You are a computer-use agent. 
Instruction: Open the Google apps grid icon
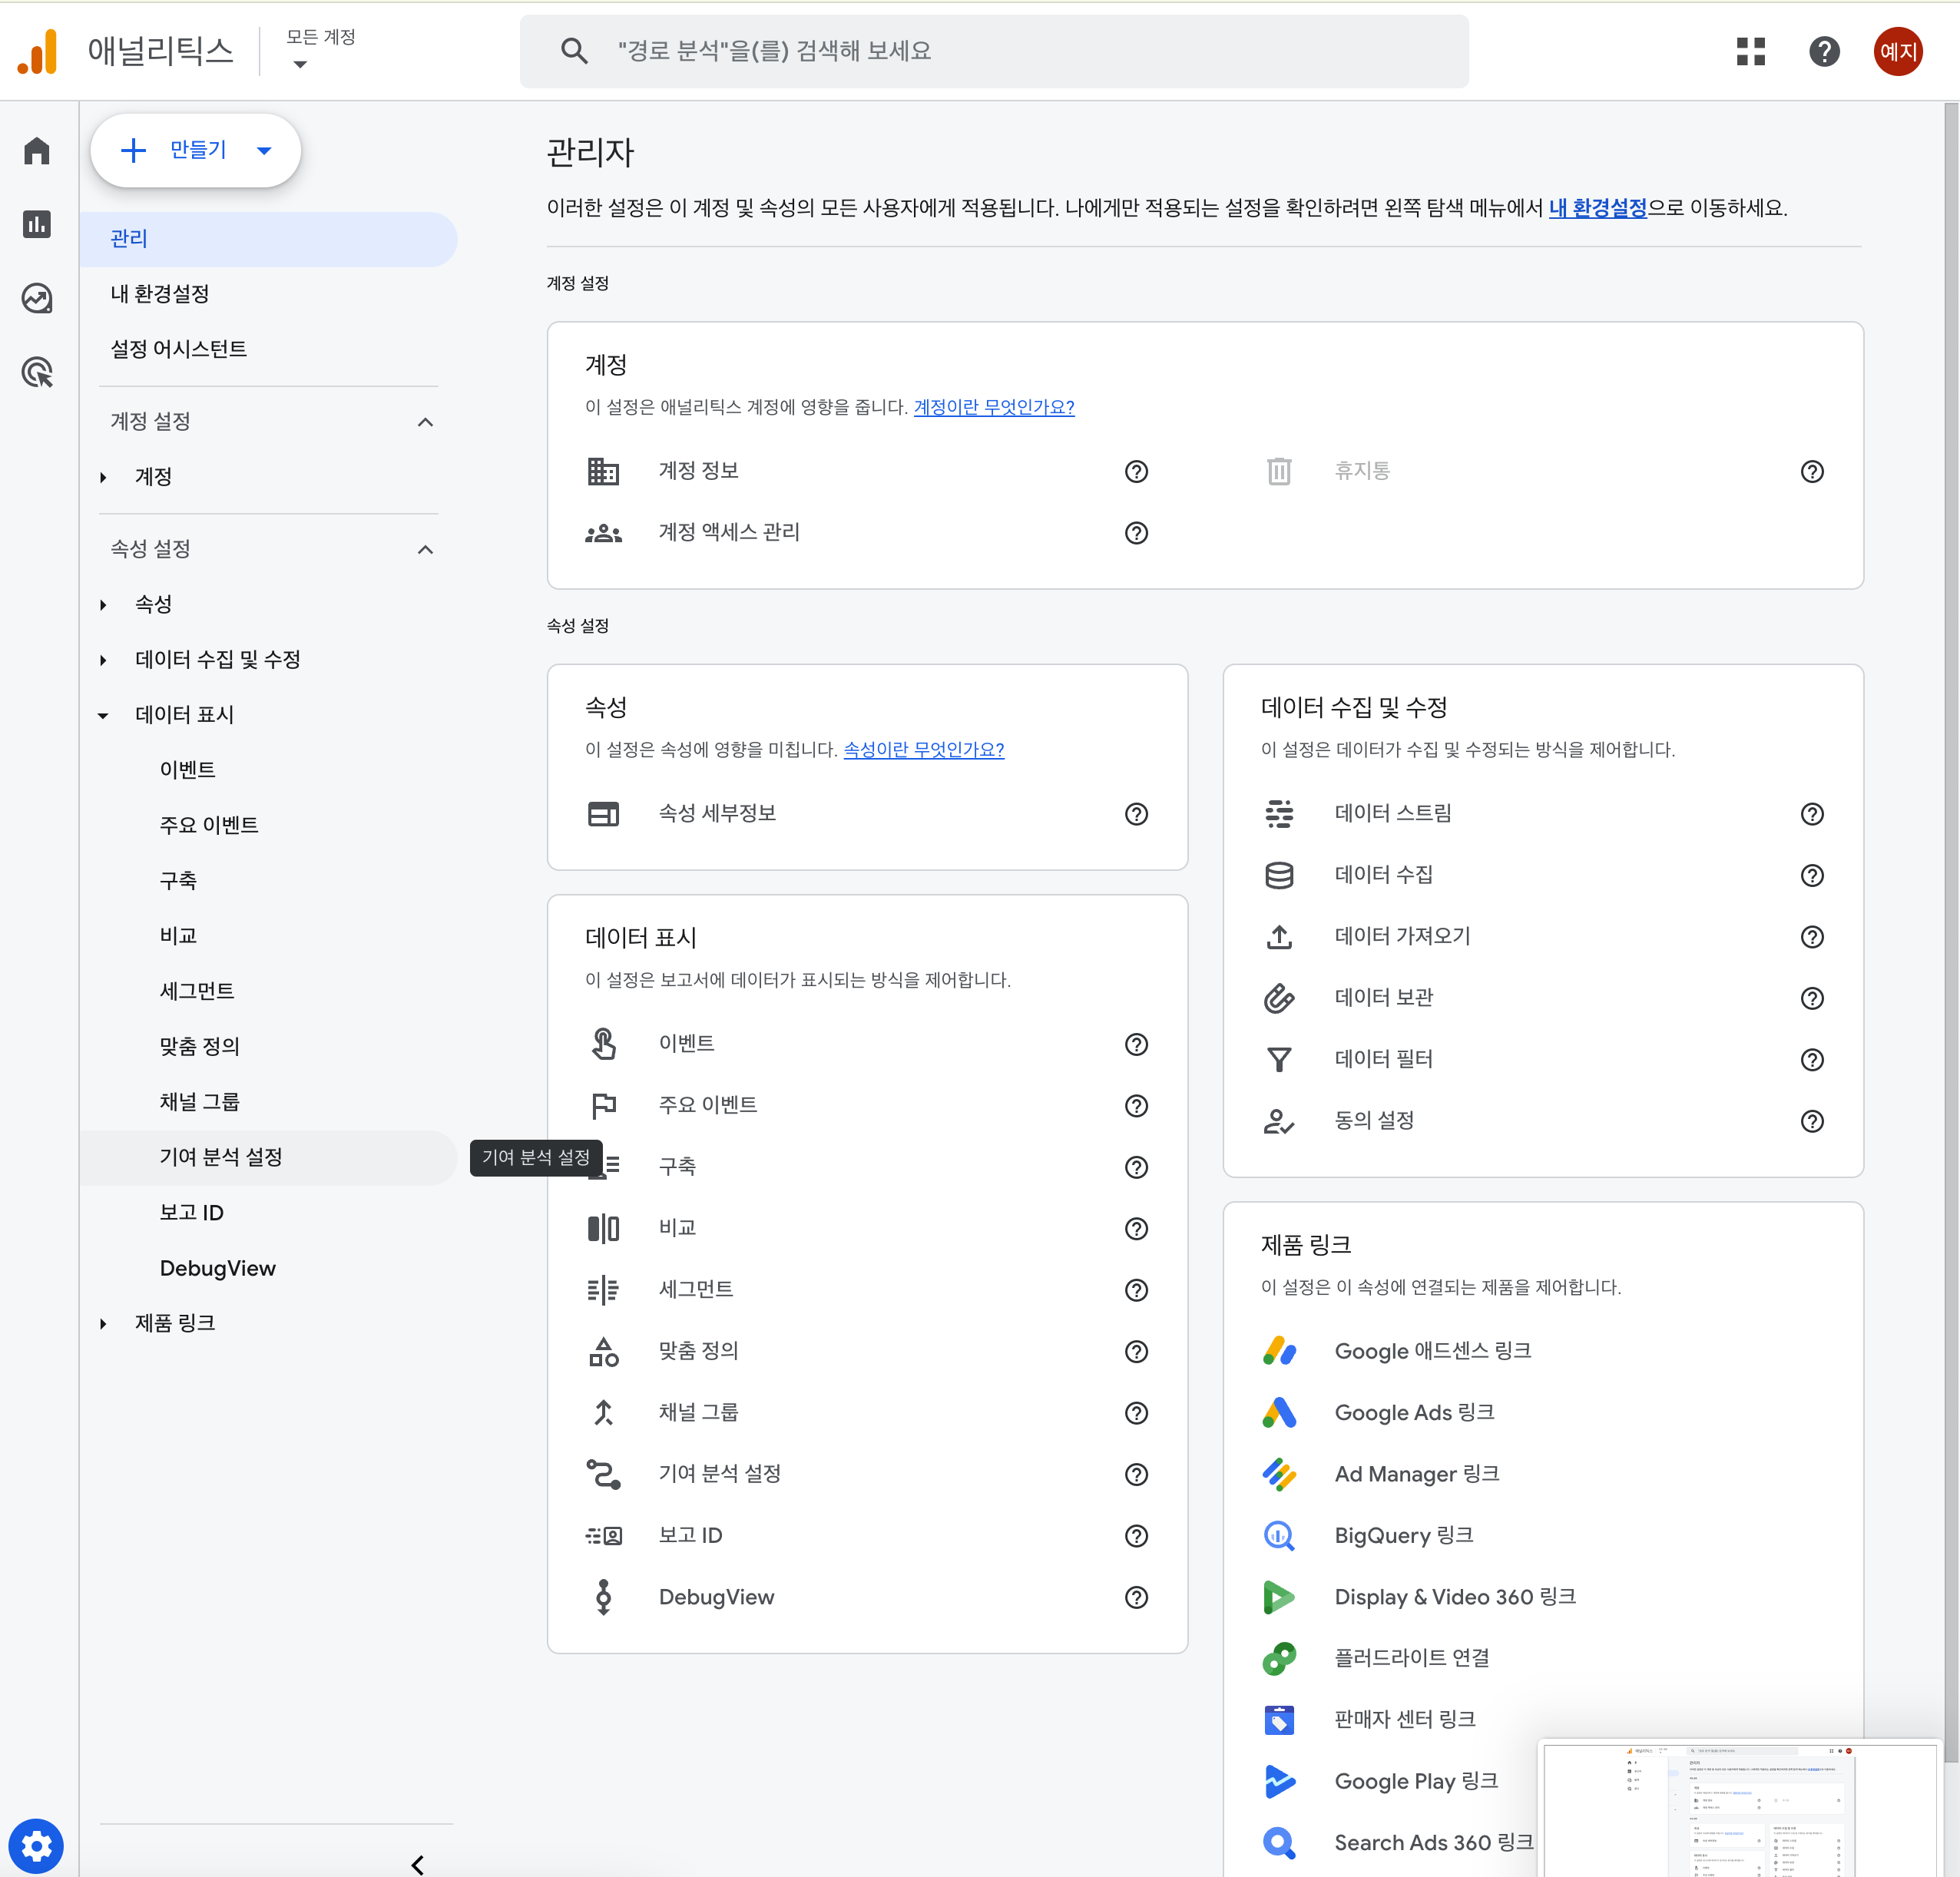[x=1750, y=51]
